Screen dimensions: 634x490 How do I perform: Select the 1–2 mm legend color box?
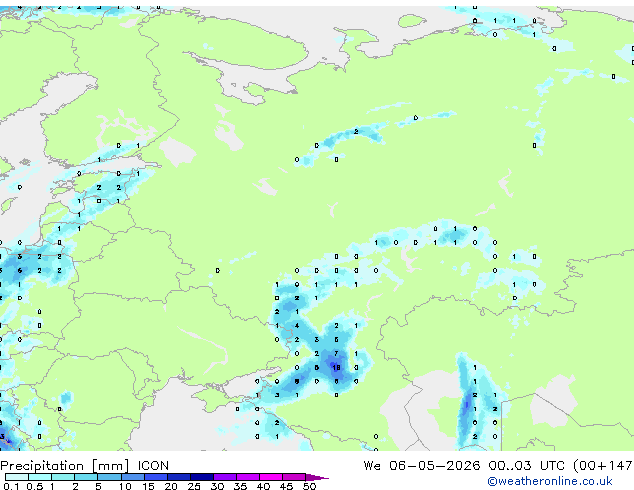click(63, 477)
